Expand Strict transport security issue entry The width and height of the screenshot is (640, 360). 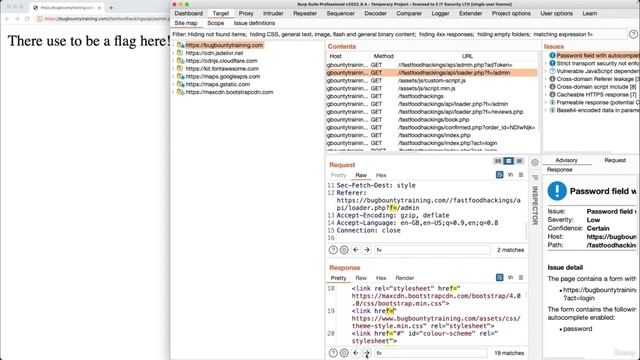coord(546,63)
